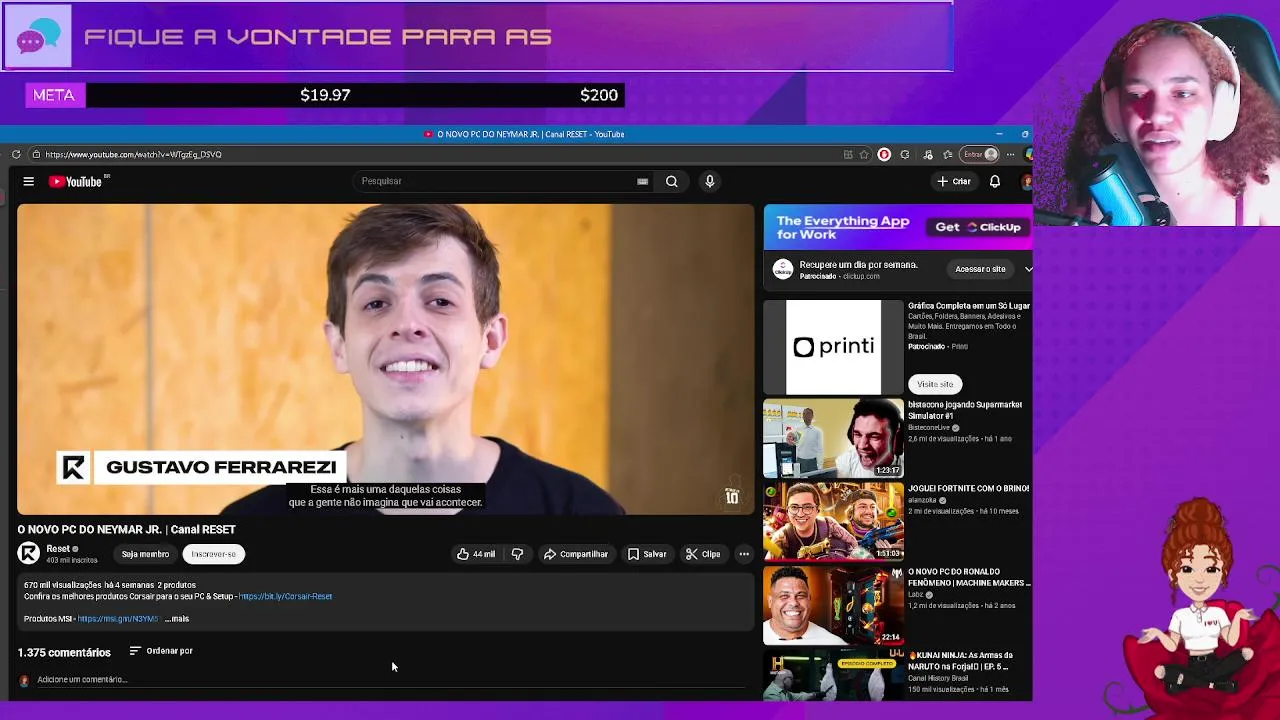This screenshot has width=1280, height=720.
Task: Expand description with ...mais
Action: pos(177,619)
